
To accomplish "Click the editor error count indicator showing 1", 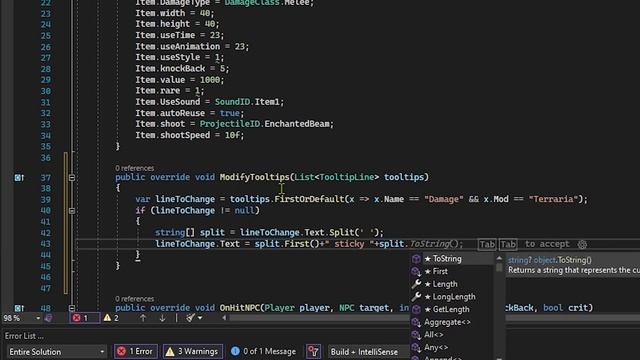I will tap(84, 318).
